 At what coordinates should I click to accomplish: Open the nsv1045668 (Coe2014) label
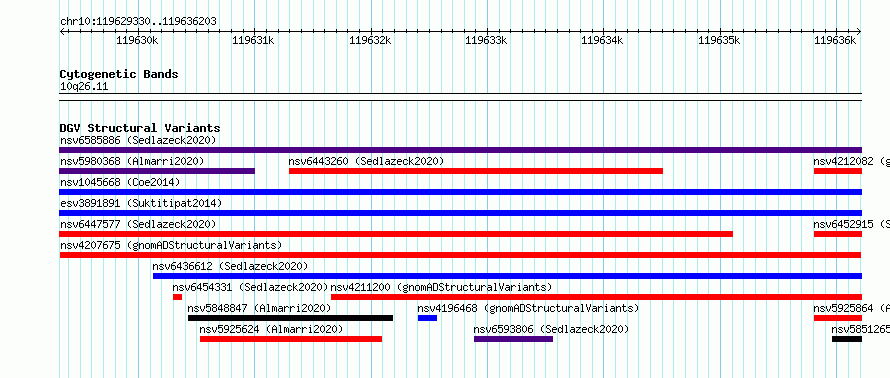pos(120,182)
